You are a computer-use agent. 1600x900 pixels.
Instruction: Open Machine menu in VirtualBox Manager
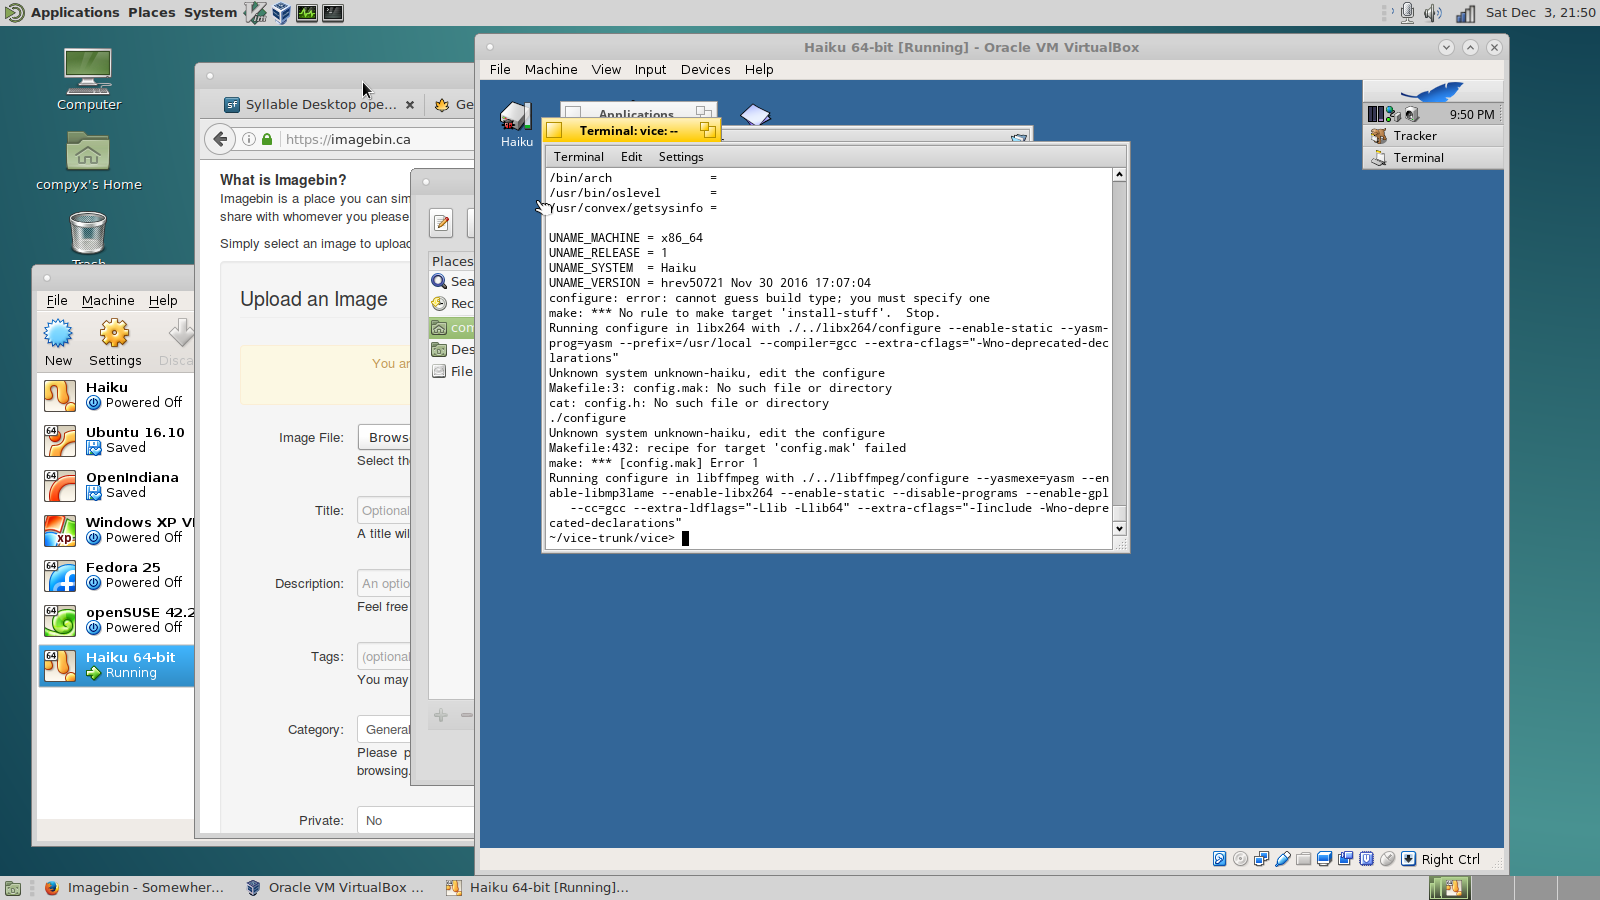pyautogui.click(x=108, y=300)
